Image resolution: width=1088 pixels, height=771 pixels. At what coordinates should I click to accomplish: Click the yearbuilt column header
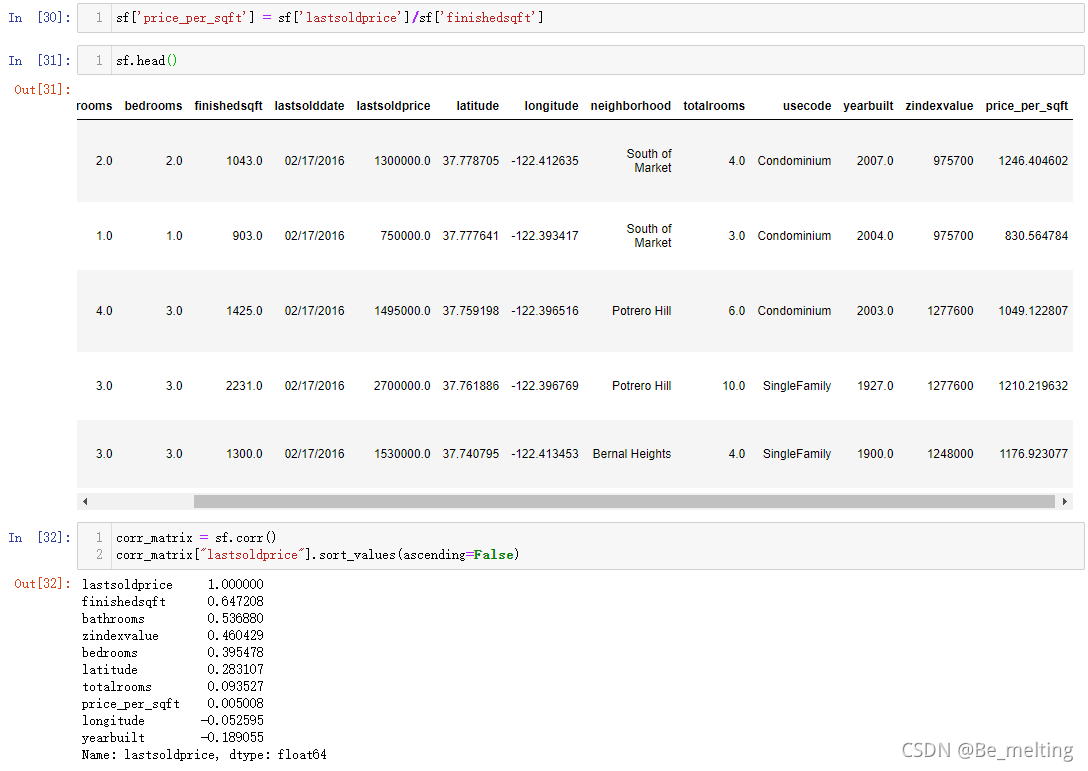tap(868, 105)
